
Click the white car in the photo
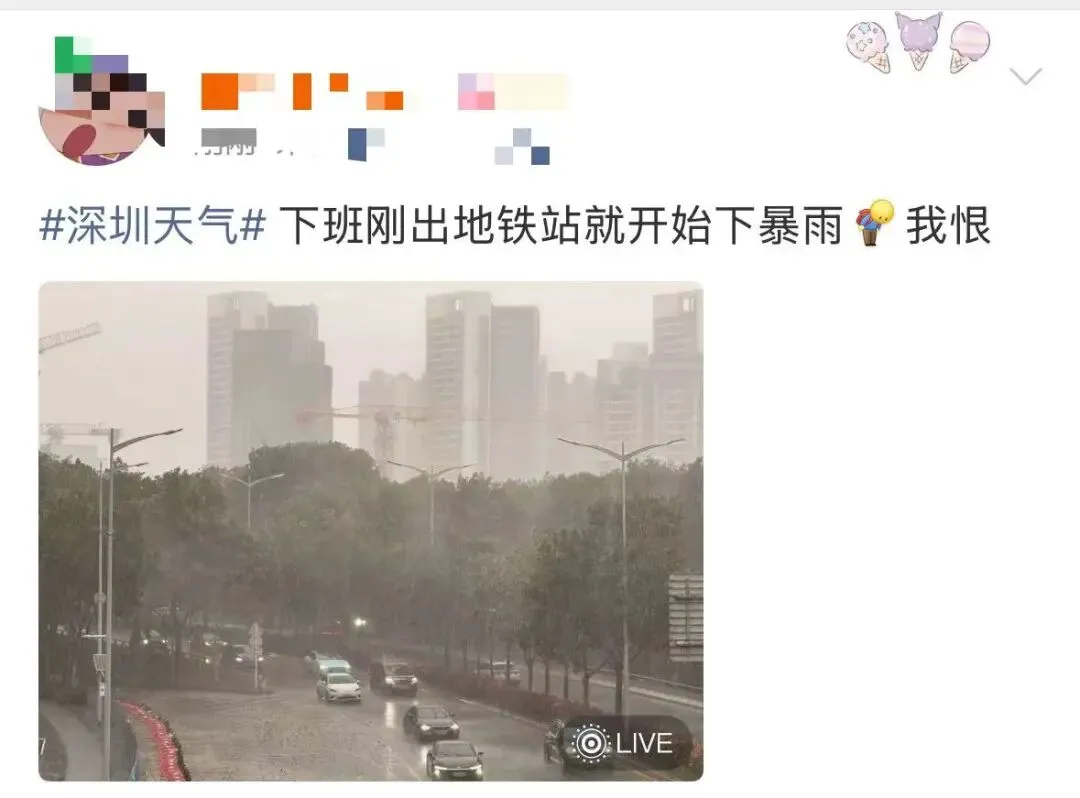pyautogui.click(x=338, y=686)
